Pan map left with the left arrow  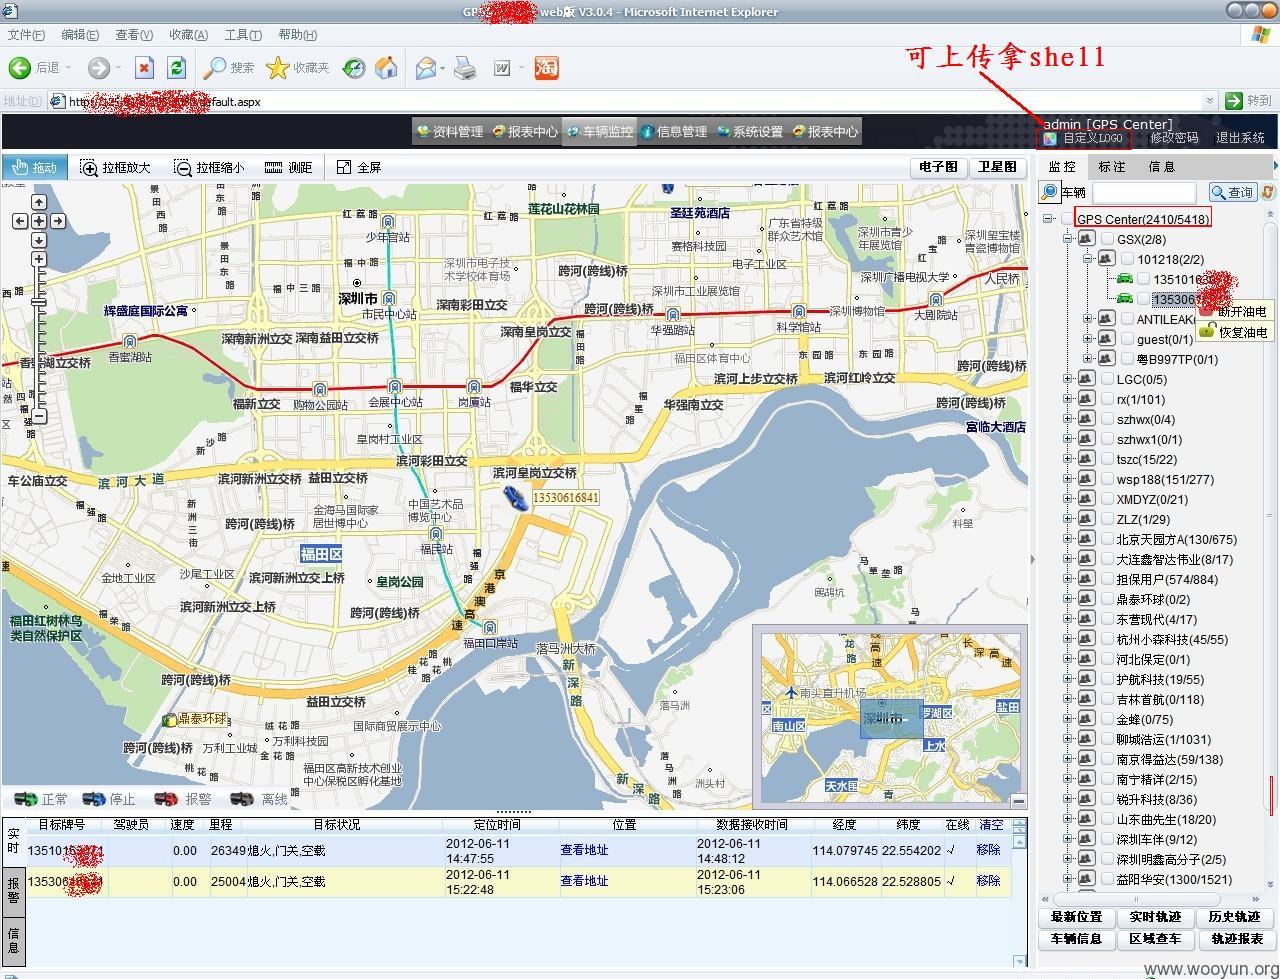(x=20, y=221)
